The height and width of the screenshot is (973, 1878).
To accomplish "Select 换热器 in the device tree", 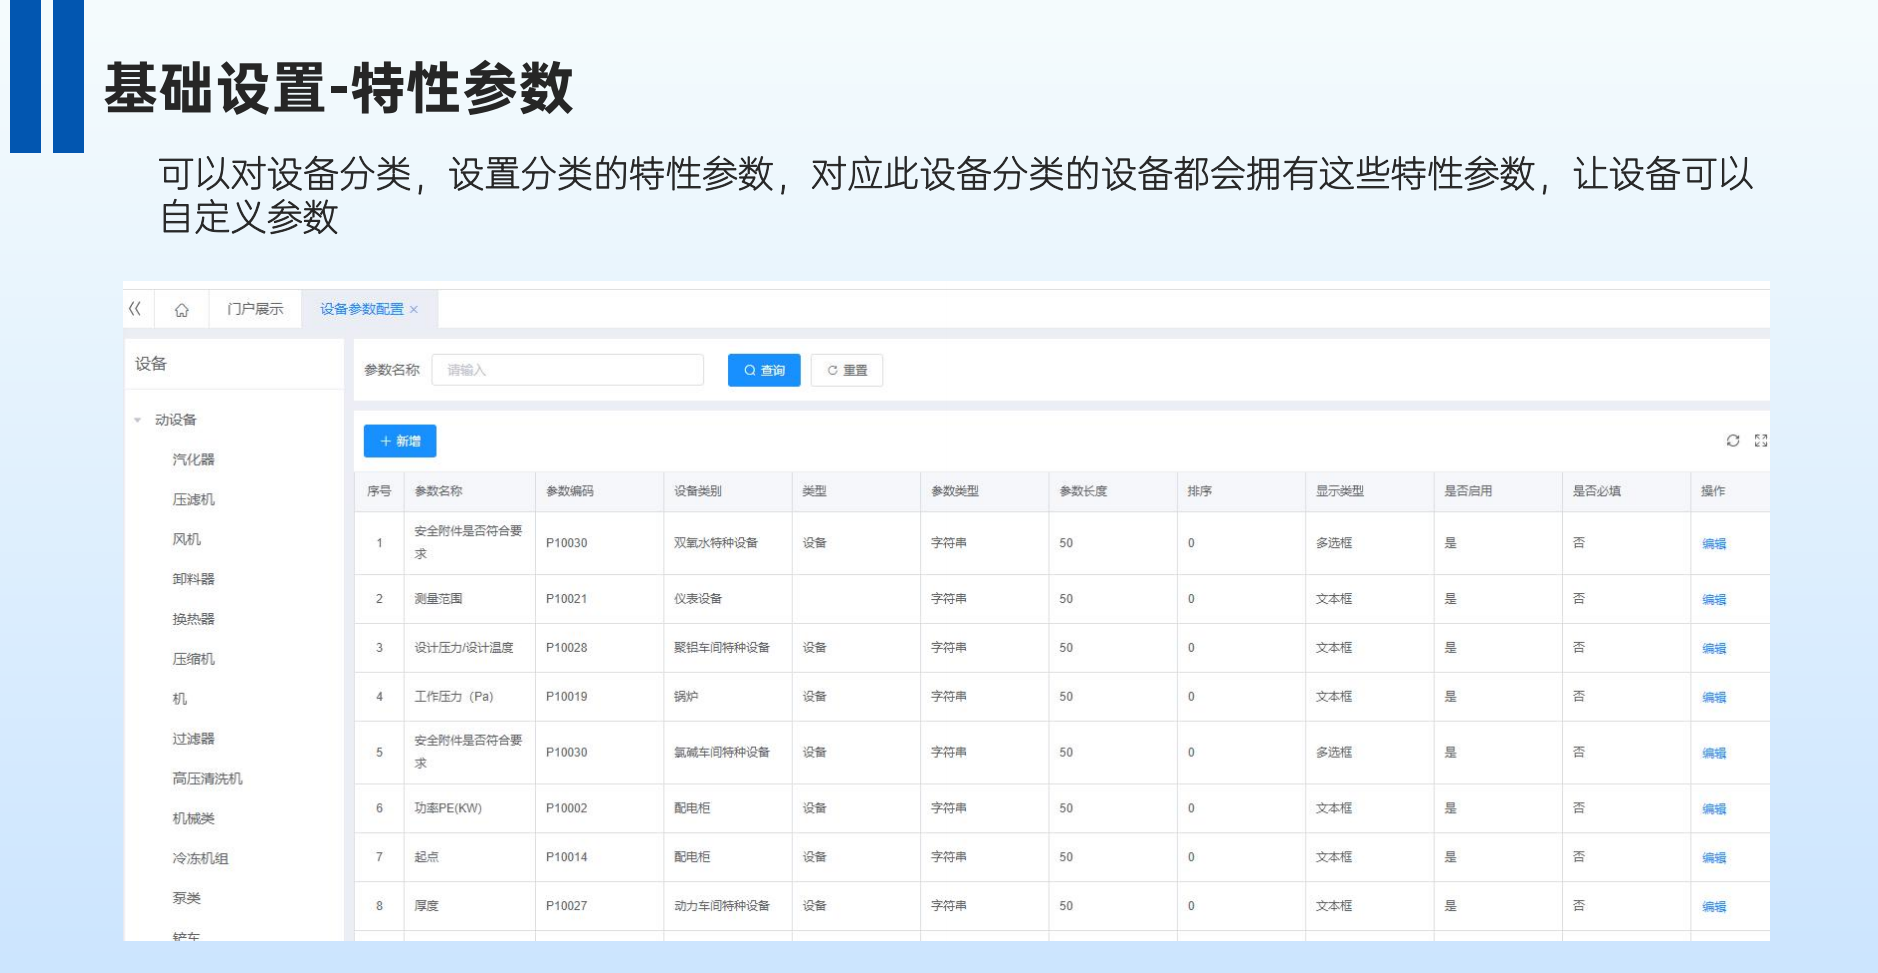I will pos(194,619).
